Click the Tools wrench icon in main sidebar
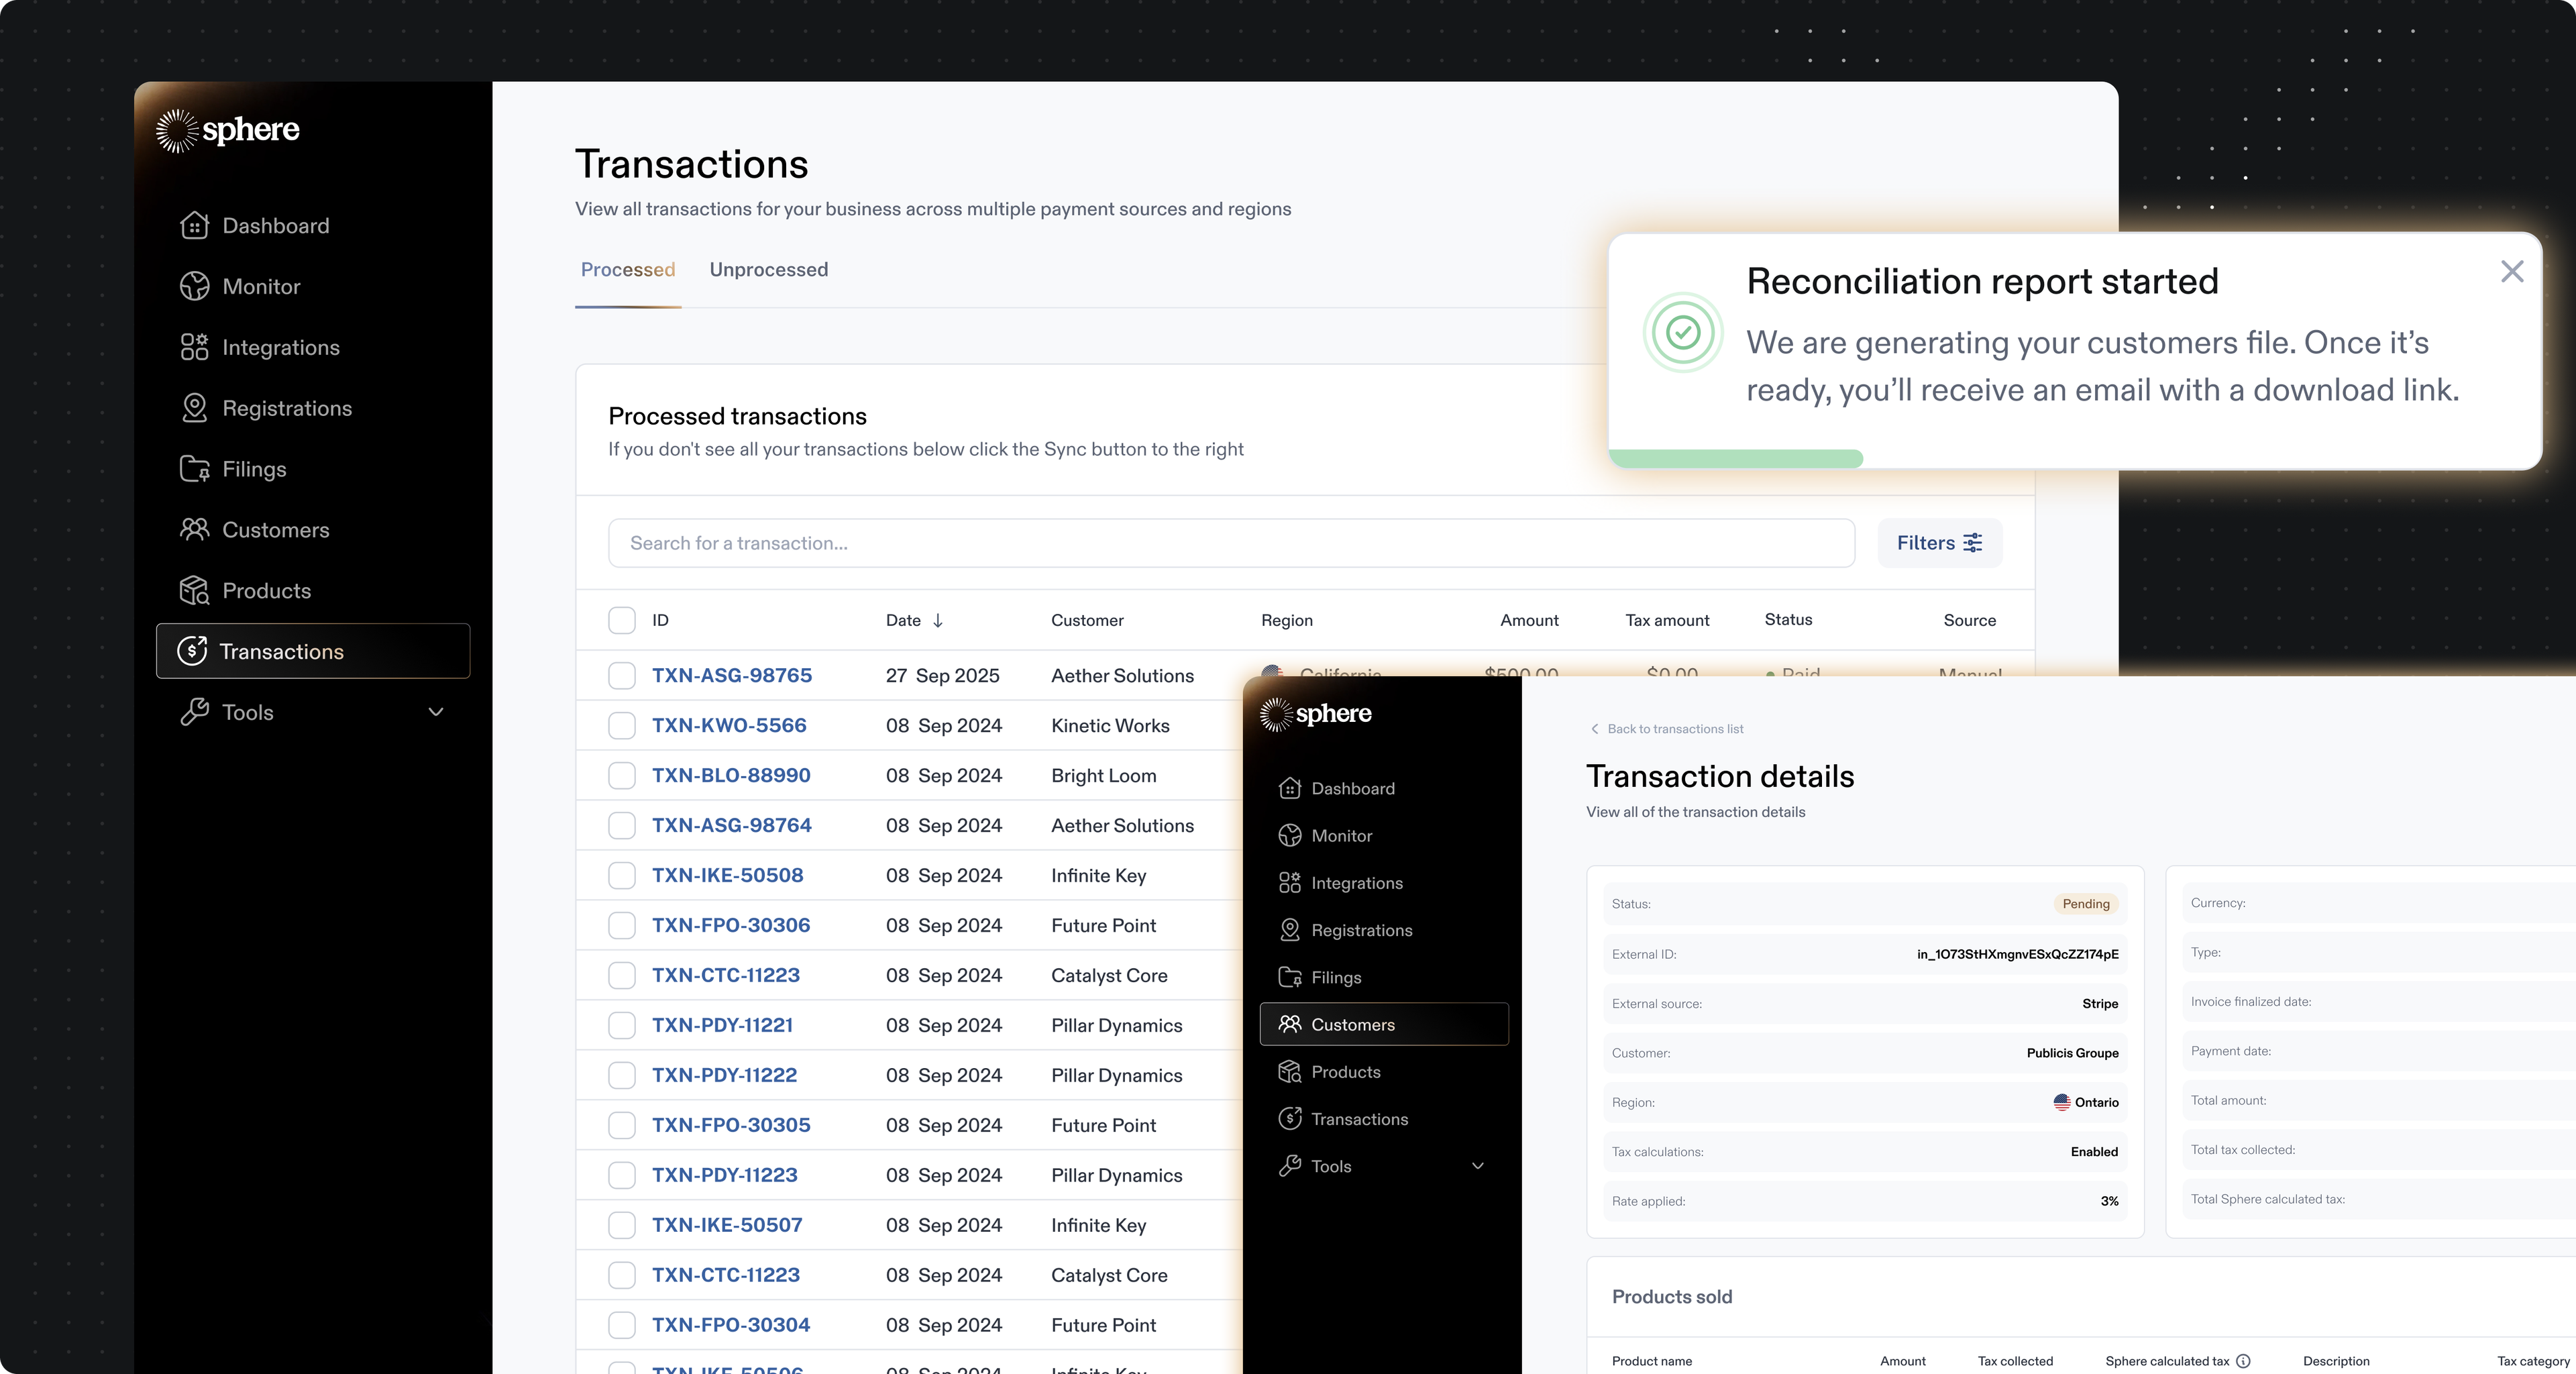2576x1374 pixels. tap(194, 712)
